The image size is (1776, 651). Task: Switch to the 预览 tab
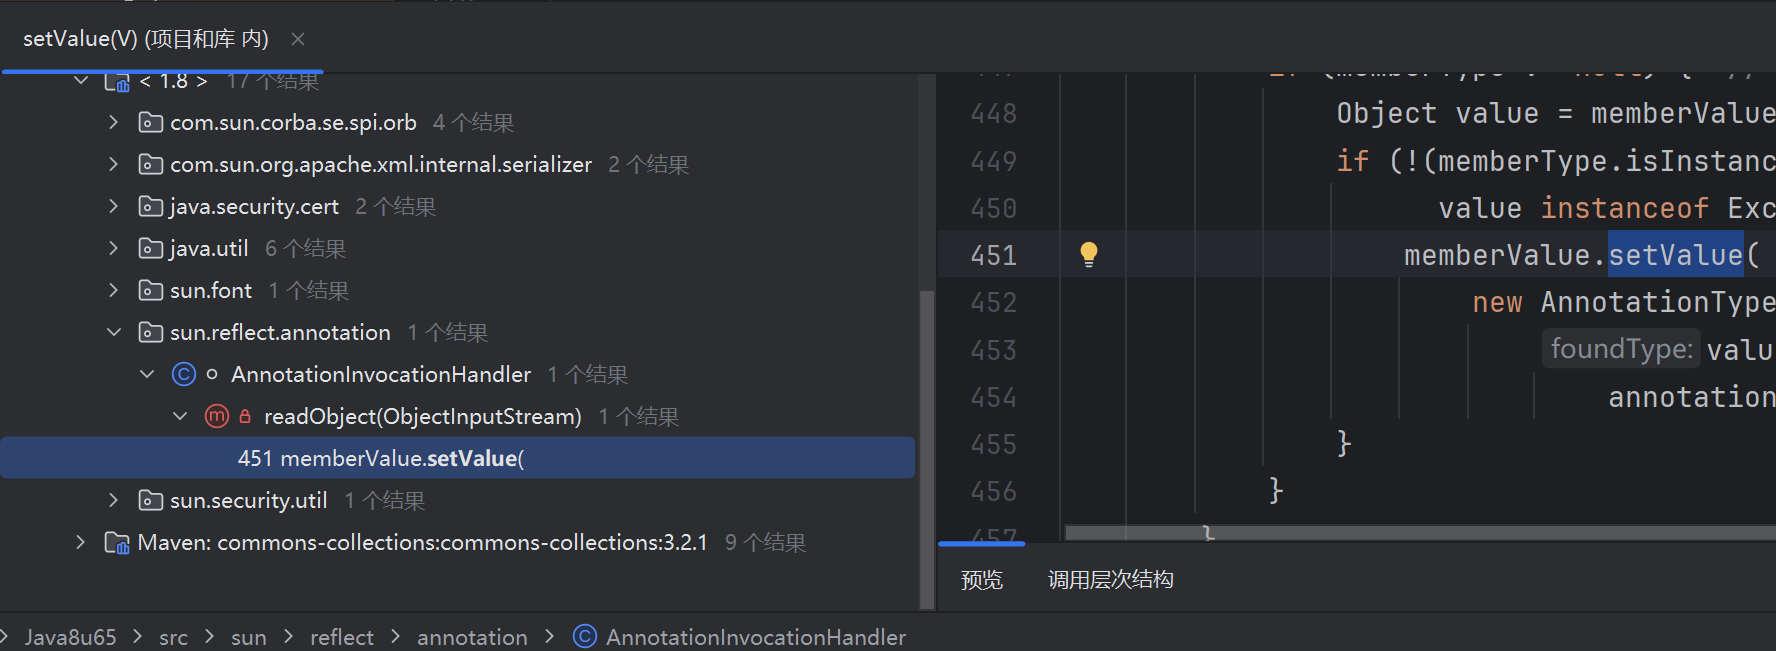981,580
